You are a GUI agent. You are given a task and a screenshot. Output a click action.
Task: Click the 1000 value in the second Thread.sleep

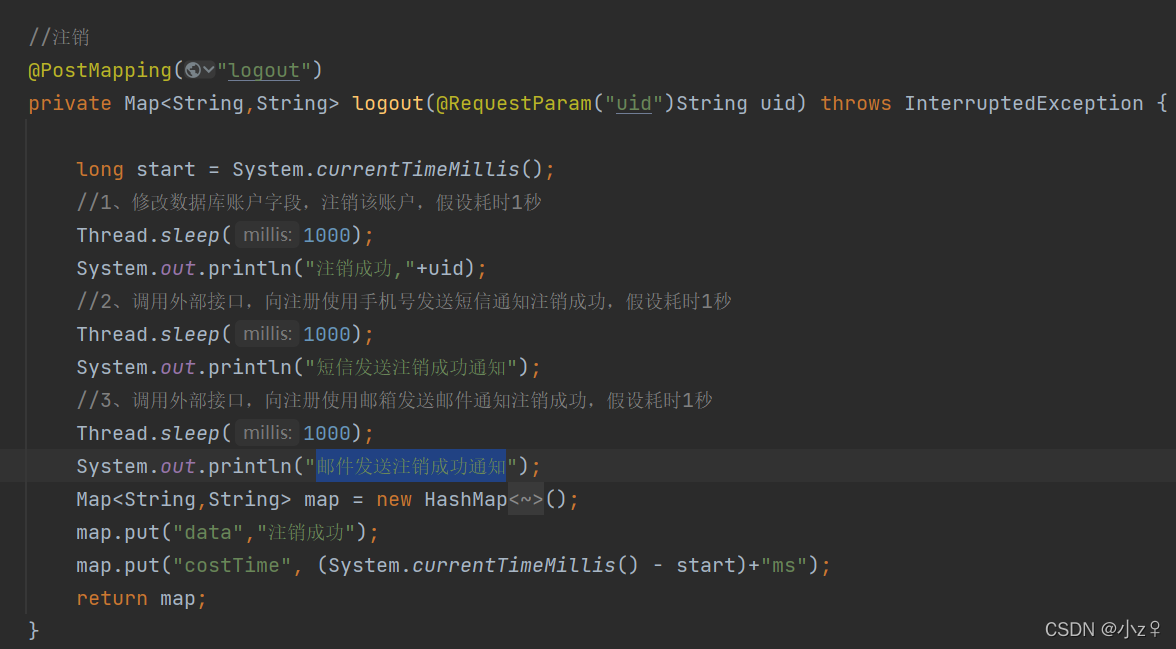point(327,335)
